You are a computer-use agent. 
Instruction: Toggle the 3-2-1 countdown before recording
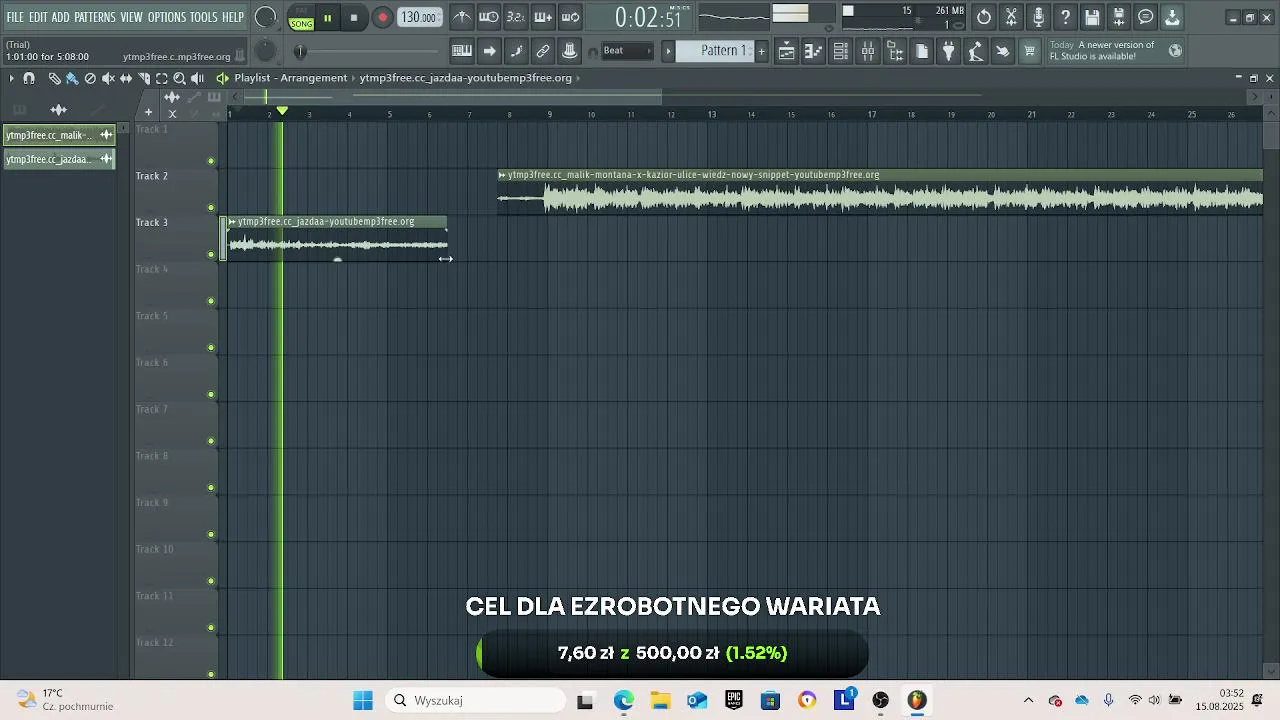pos(516,17)
